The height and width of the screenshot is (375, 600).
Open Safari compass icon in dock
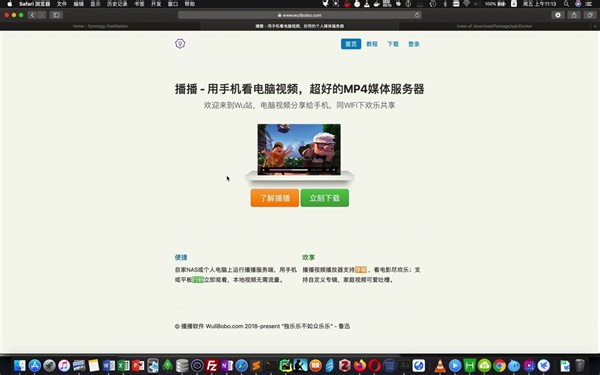click(x=241, y=365)
